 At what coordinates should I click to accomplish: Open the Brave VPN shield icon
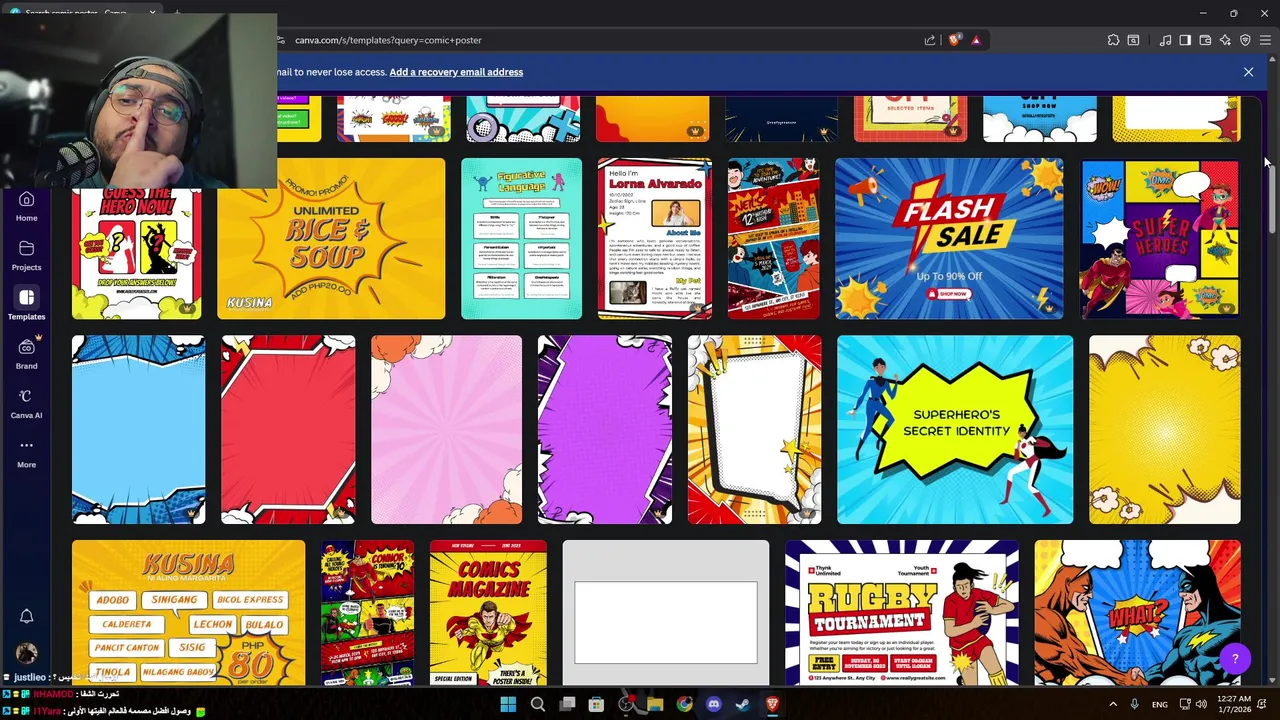(x=1245, y=40)
